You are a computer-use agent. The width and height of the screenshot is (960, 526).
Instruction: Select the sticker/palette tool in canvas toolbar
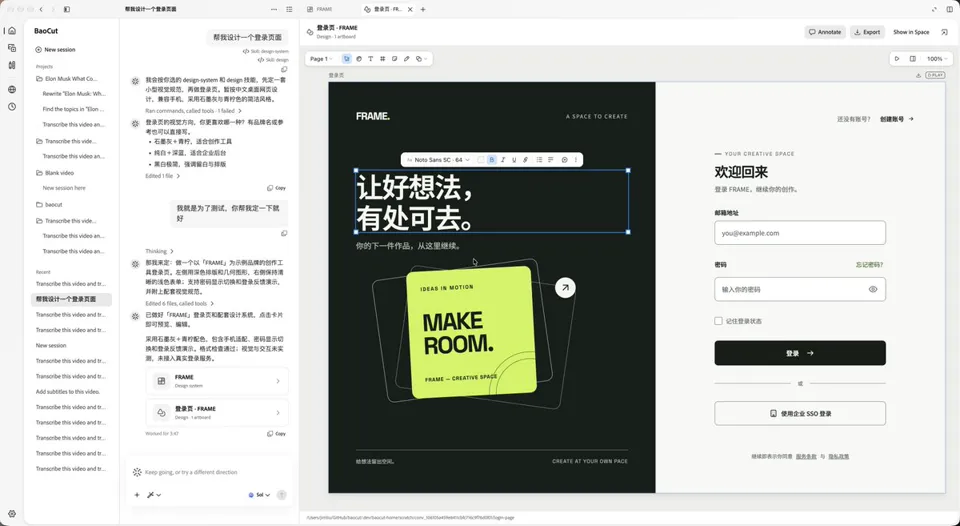tap(359, 59)
